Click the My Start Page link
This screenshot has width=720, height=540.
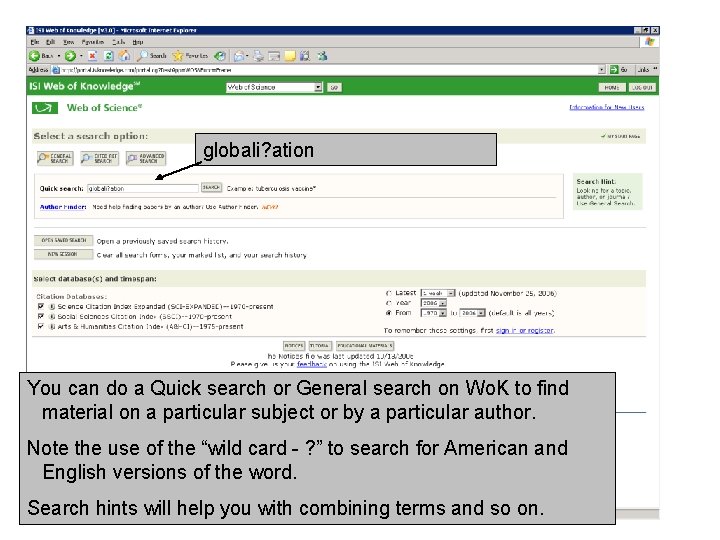(620, 136)
